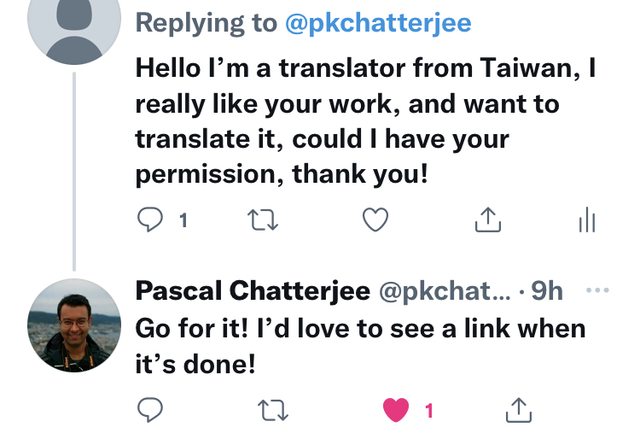Viewport: 640px width, 445px height.
Task: Open more options on Pascal's reply
Action: click(x=597, y=291)
